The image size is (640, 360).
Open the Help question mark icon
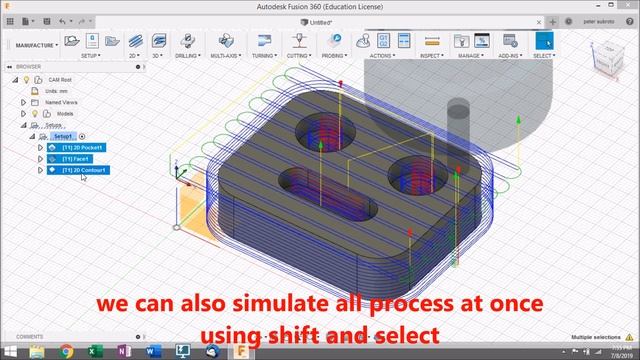(629, 22)
